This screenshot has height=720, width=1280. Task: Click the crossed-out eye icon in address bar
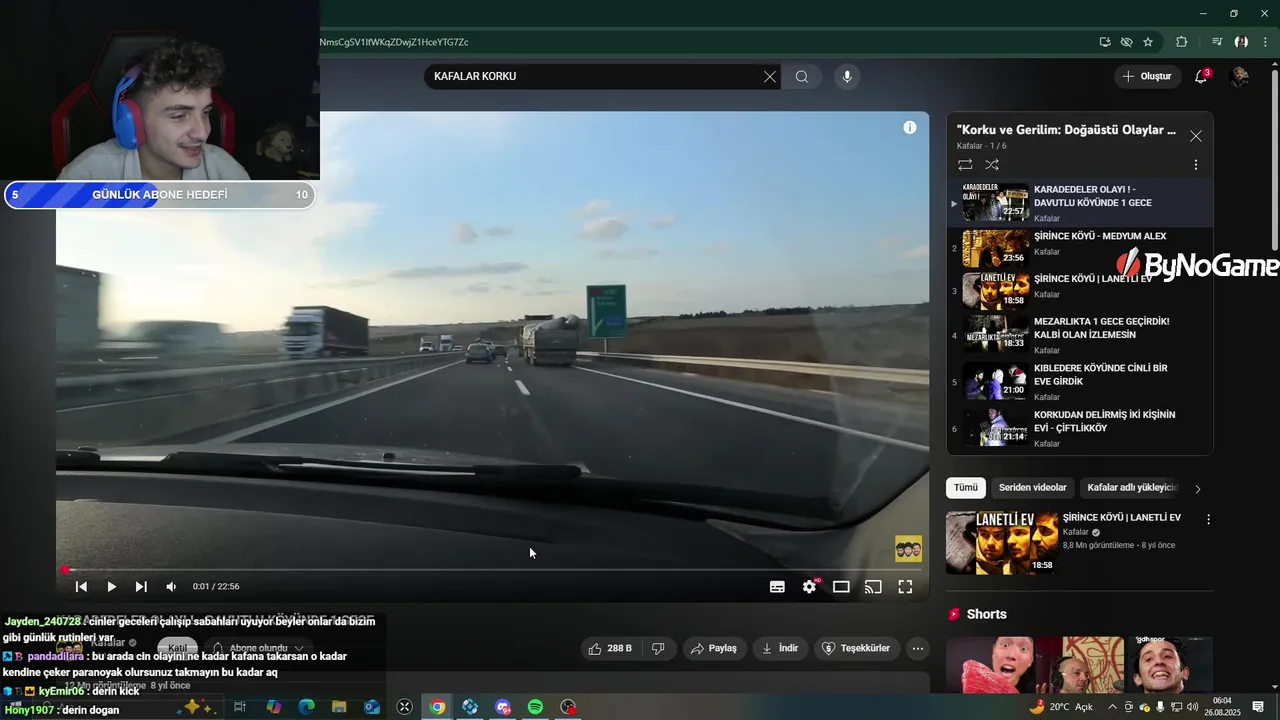tap(1126, 42)
